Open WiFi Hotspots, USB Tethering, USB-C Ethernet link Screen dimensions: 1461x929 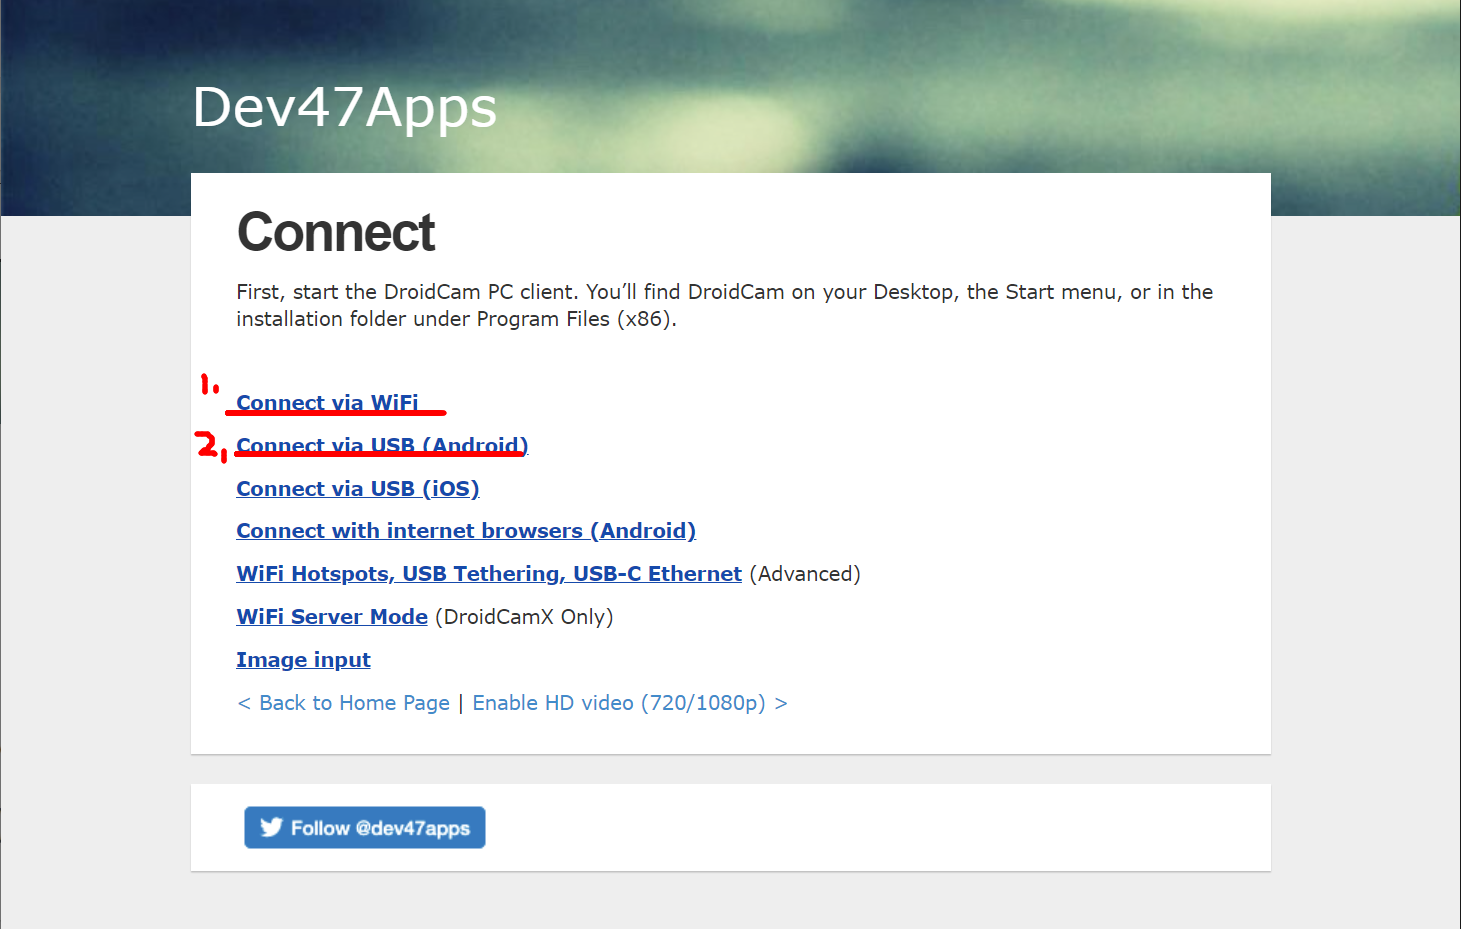point(489,574)
